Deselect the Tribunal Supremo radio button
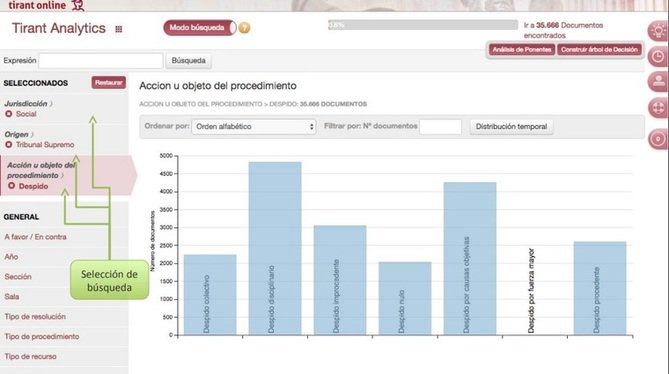The image size is (669, 374). click(9, 145)
